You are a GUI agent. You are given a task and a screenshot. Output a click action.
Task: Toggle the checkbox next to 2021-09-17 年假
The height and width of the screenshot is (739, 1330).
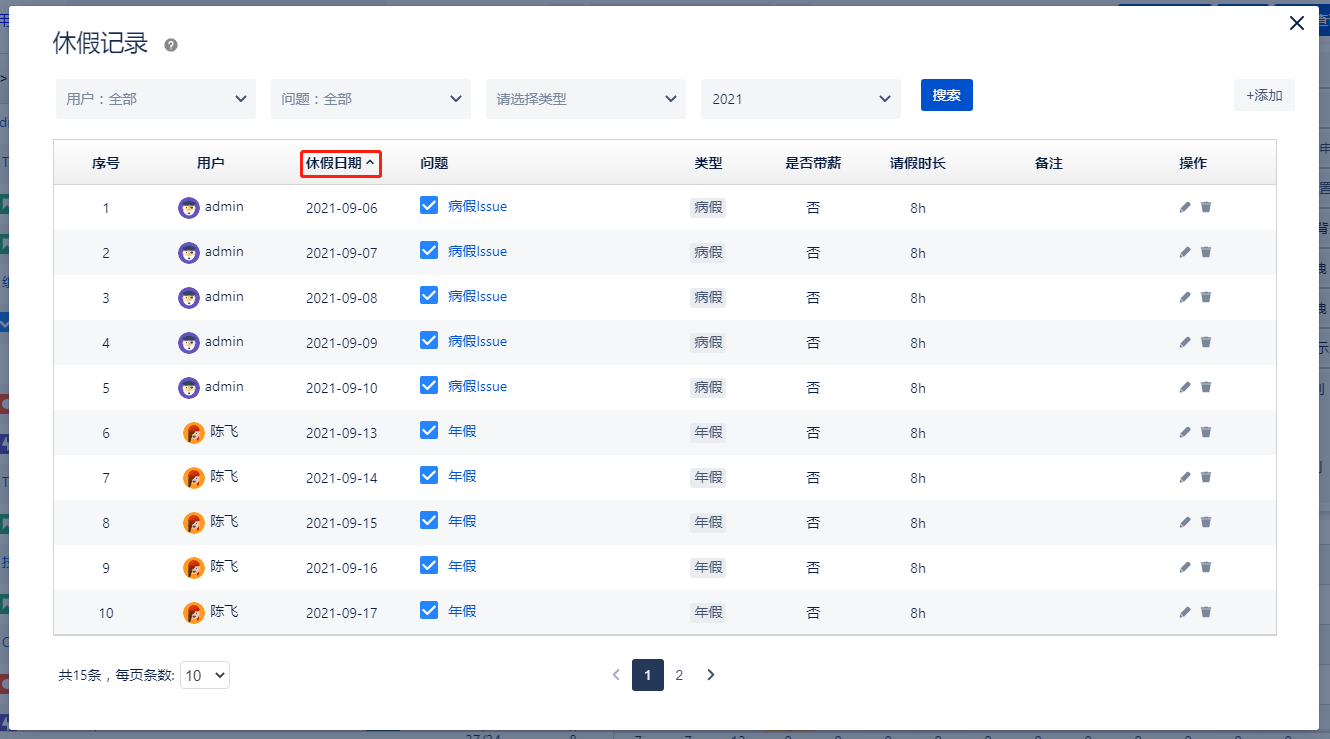(429, 610)
